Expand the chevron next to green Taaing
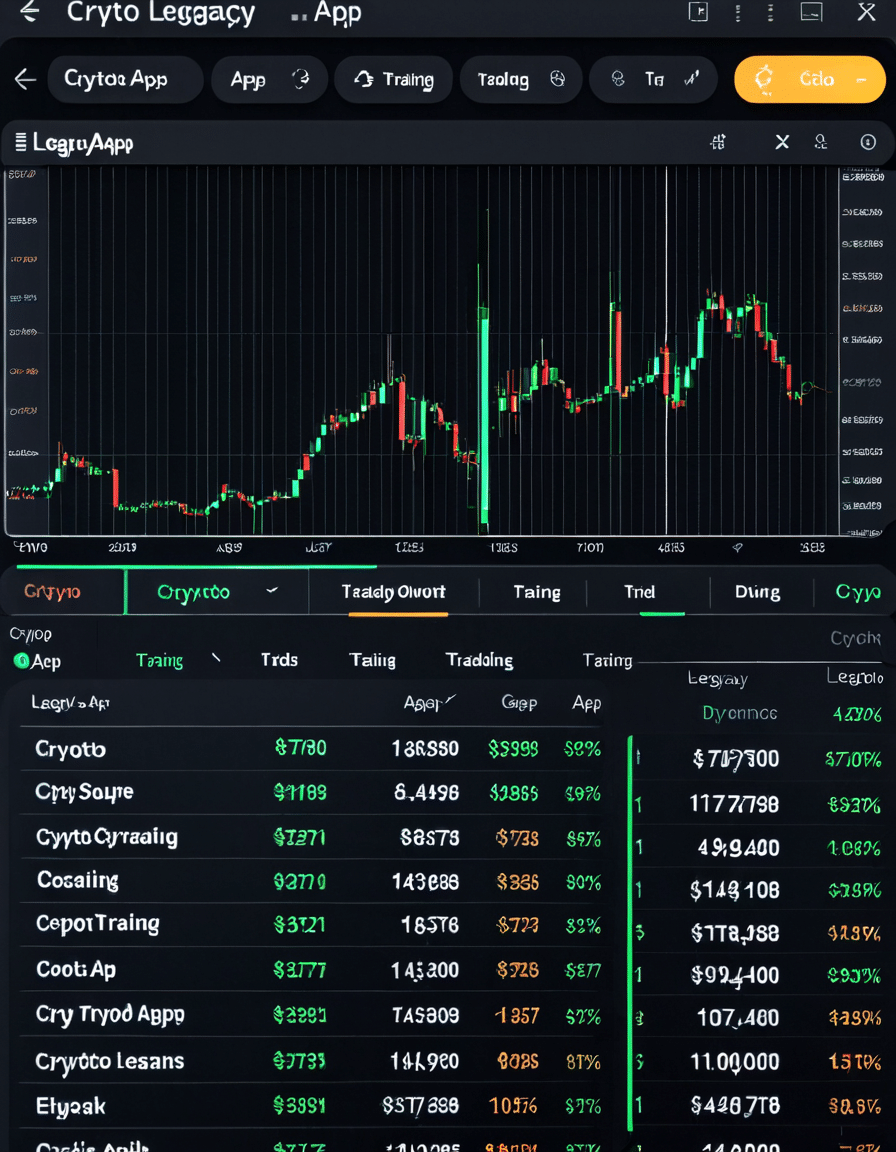896x1152 pixels. pyautogui.click(x=216, y=658)
